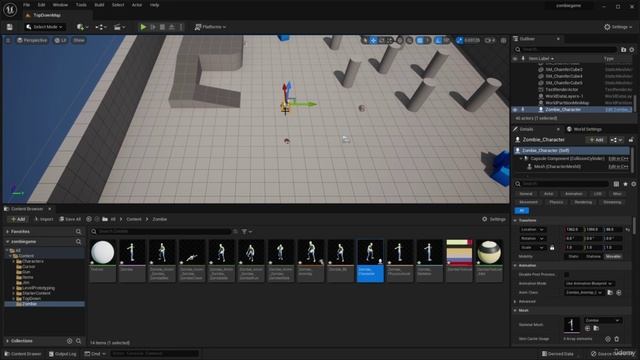
Task: Toggle the Disable Post Process checkbox
Action: click(567, 274)
